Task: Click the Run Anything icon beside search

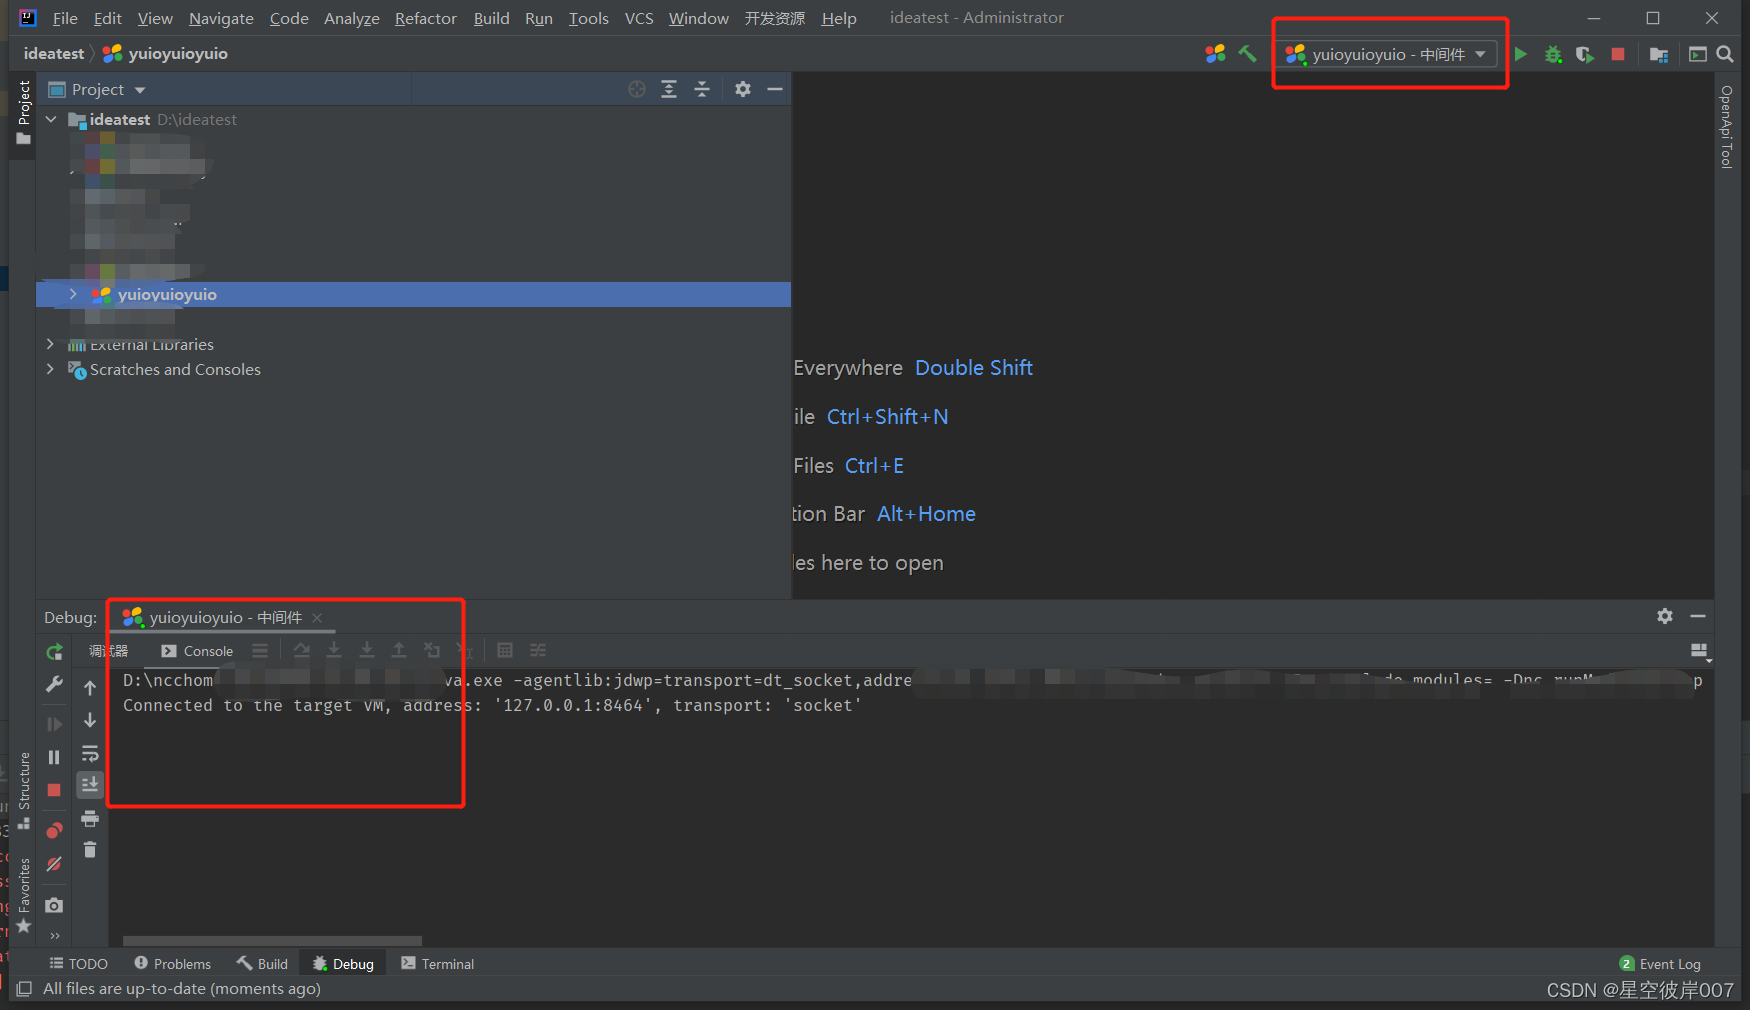Action: (x=1698, y=54)
